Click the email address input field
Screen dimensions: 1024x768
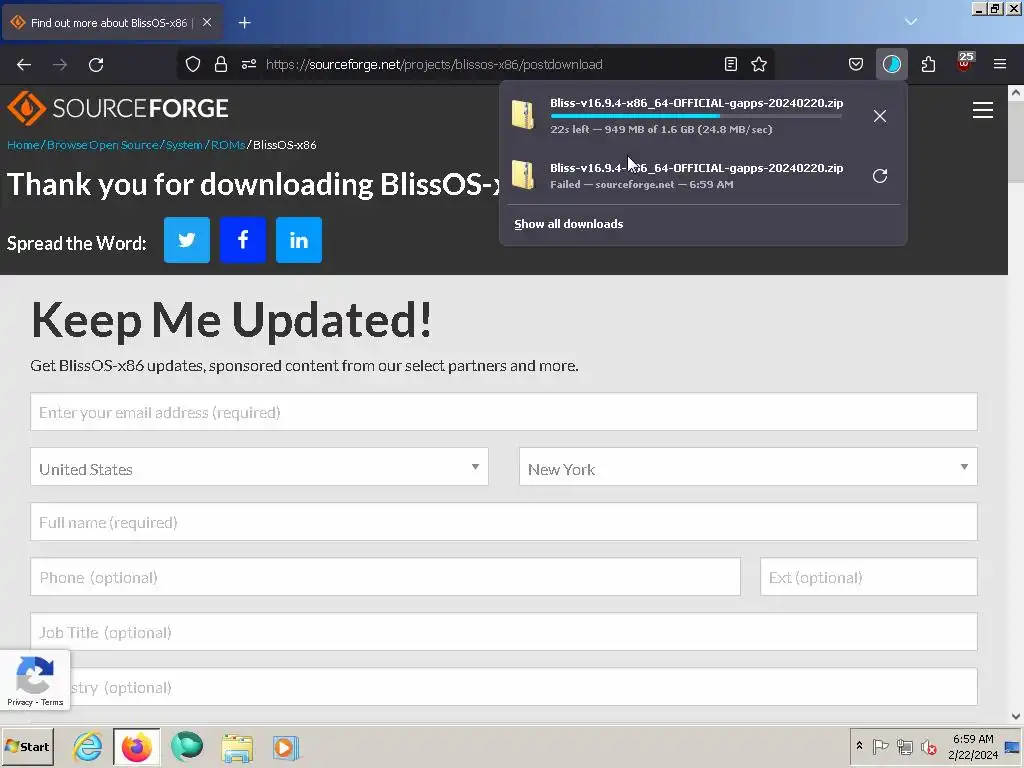click(x=504, y=412)
